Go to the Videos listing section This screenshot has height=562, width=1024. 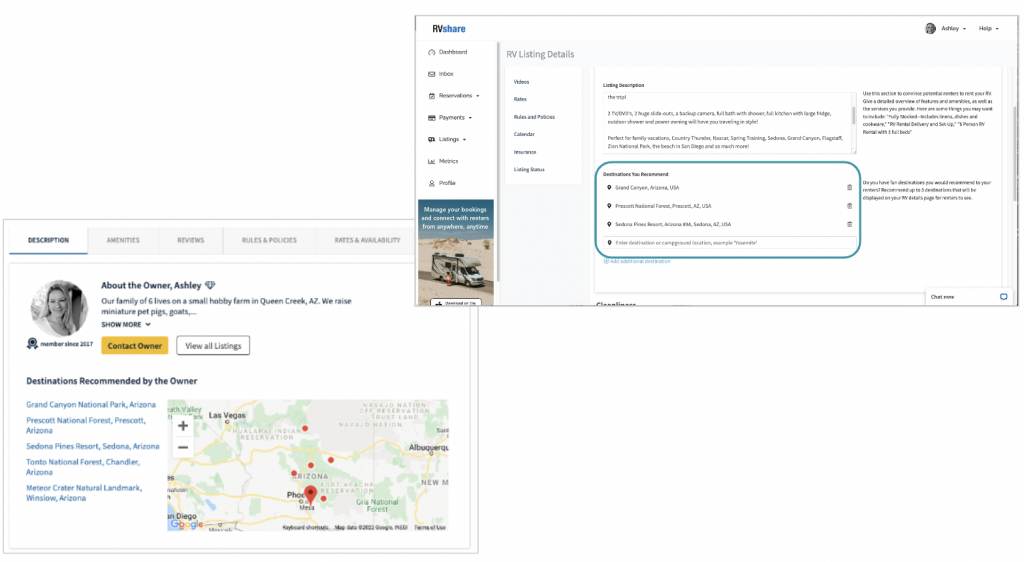tap(521, 82)
